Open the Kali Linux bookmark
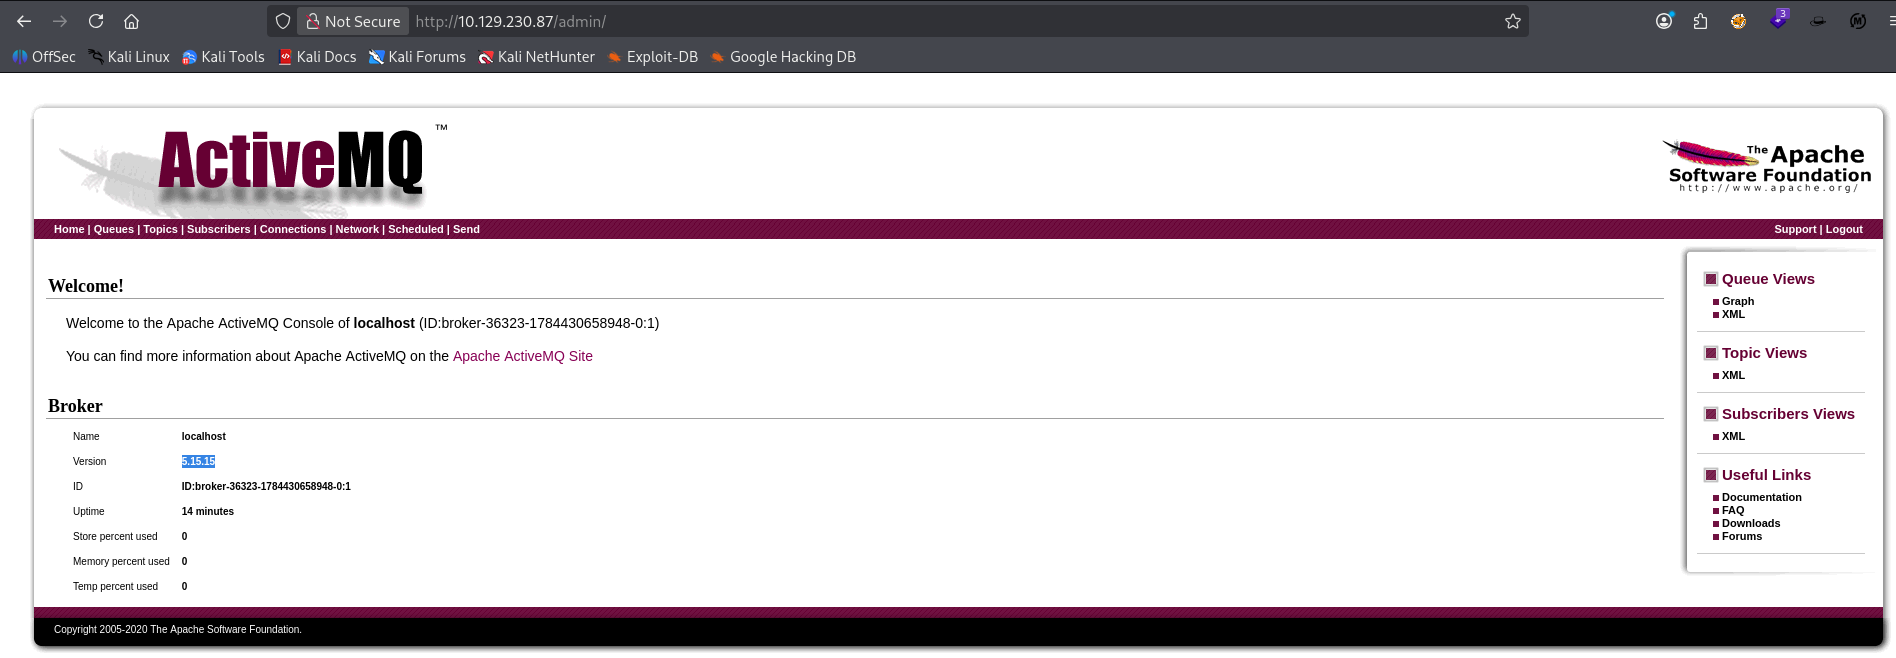 [x=129, y=57]
